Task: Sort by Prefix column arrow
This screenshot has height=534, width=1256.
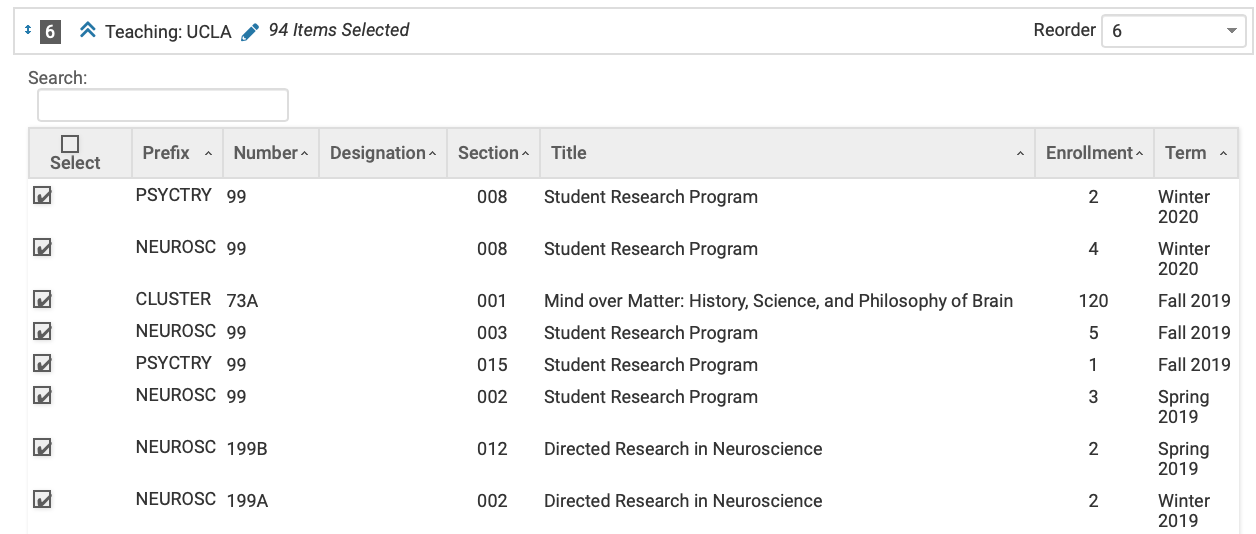Action: (x=208, y=154)
